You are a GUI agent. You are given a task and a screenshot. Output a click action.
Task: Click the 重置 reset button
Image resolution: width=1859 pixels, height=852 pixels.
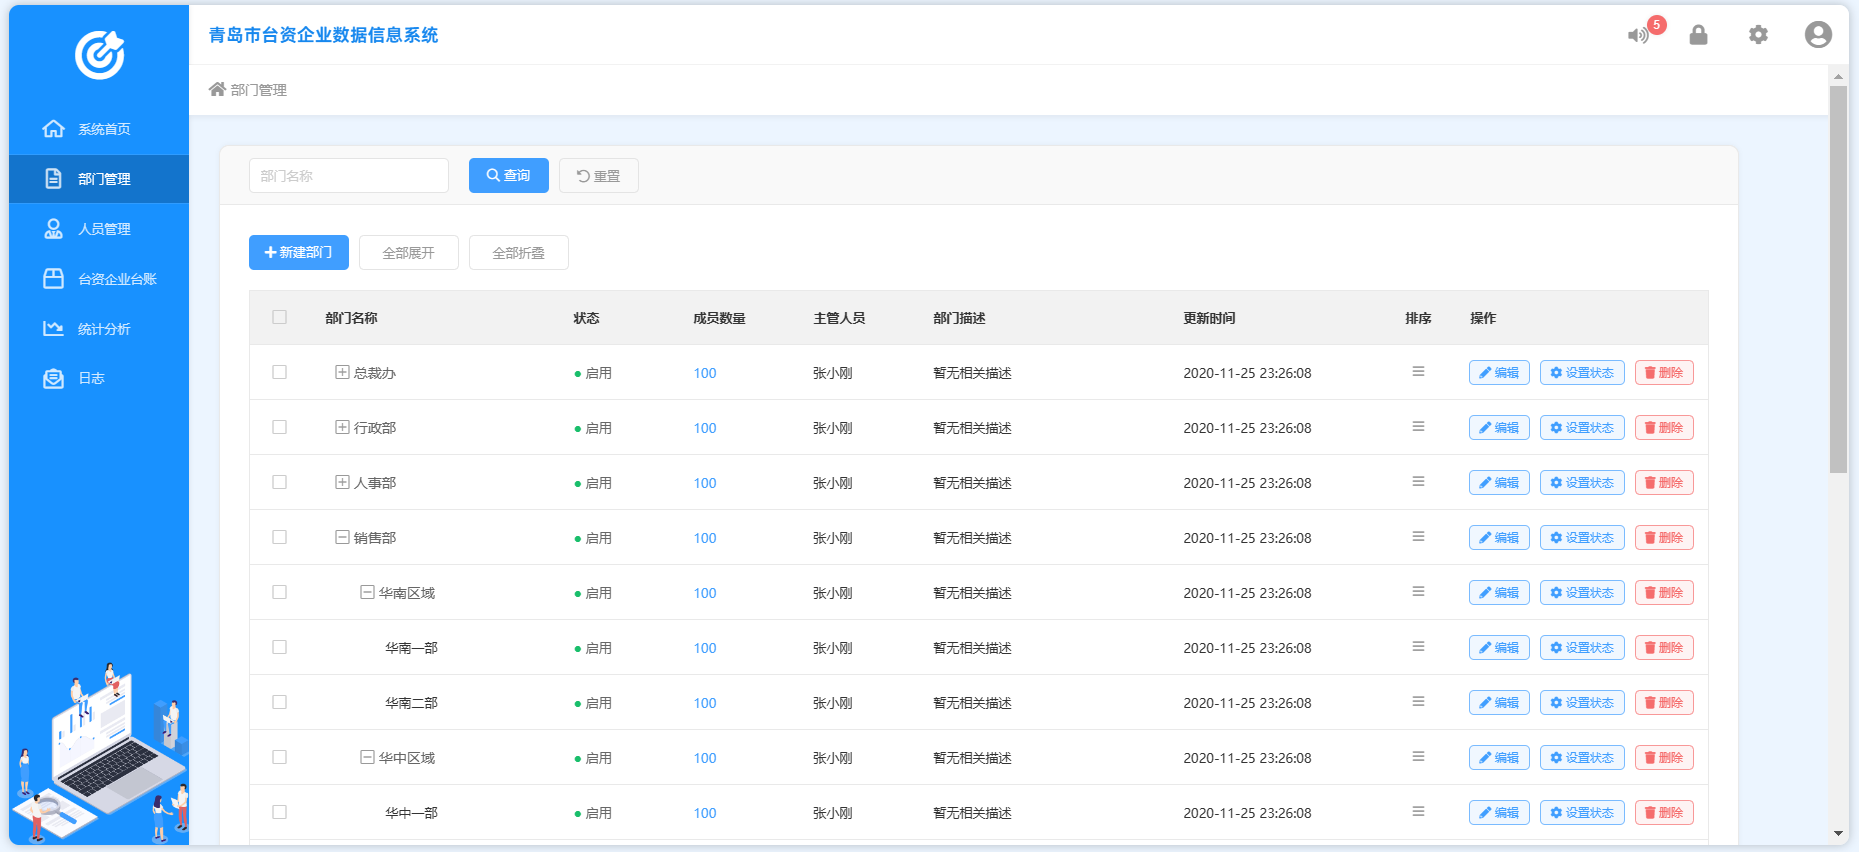tap(599, 175)
